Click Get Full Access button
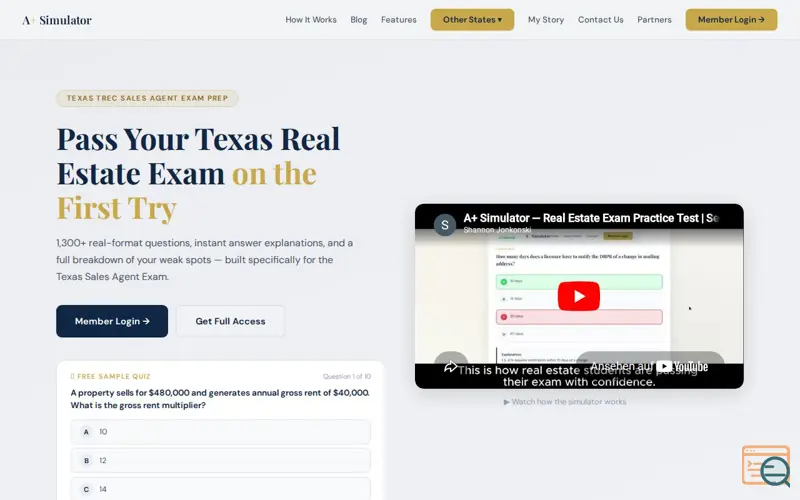 (x=230, y=321)
